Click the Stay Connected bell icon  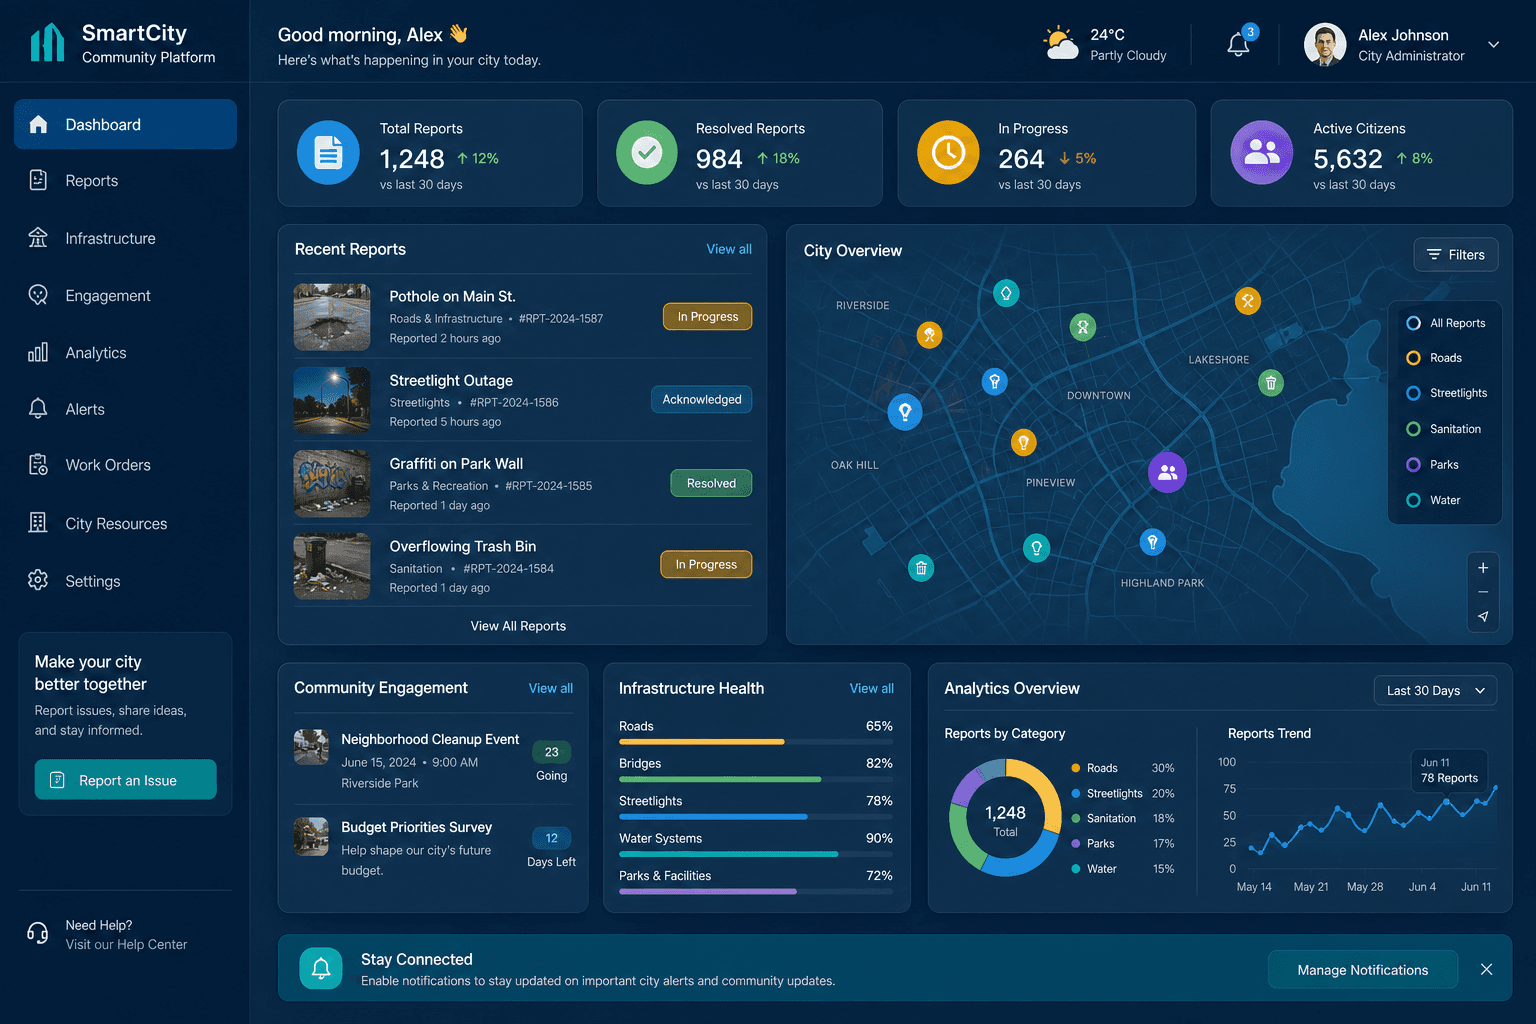321,968
